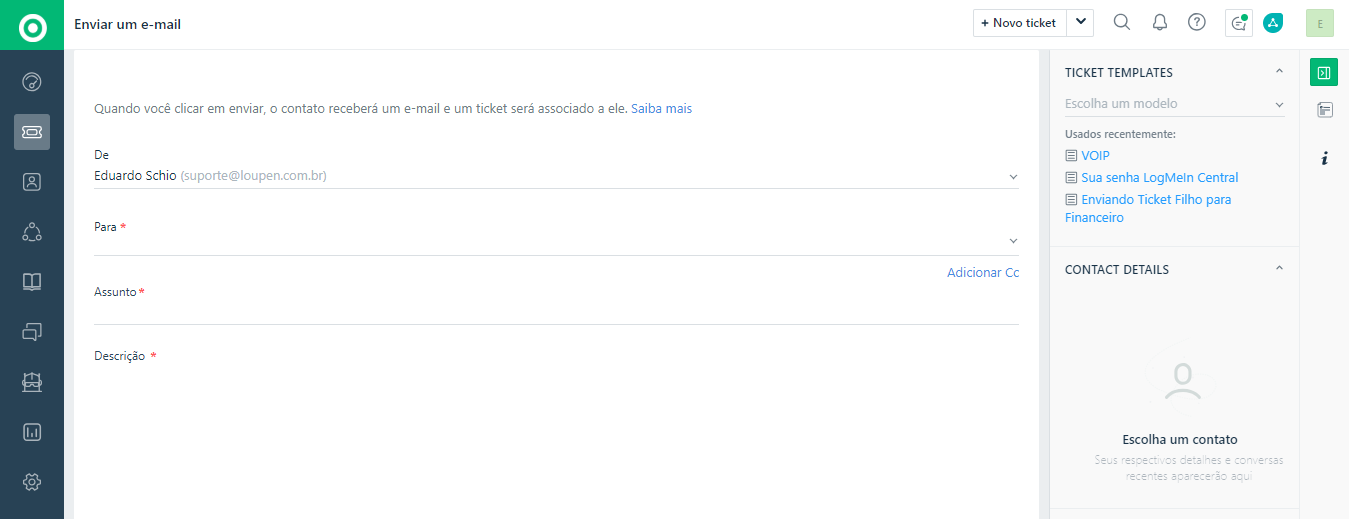Screen dimensions: 1349x519
Task: Select Sua senha LogMeIn Central template
Action: point(1160,178)
